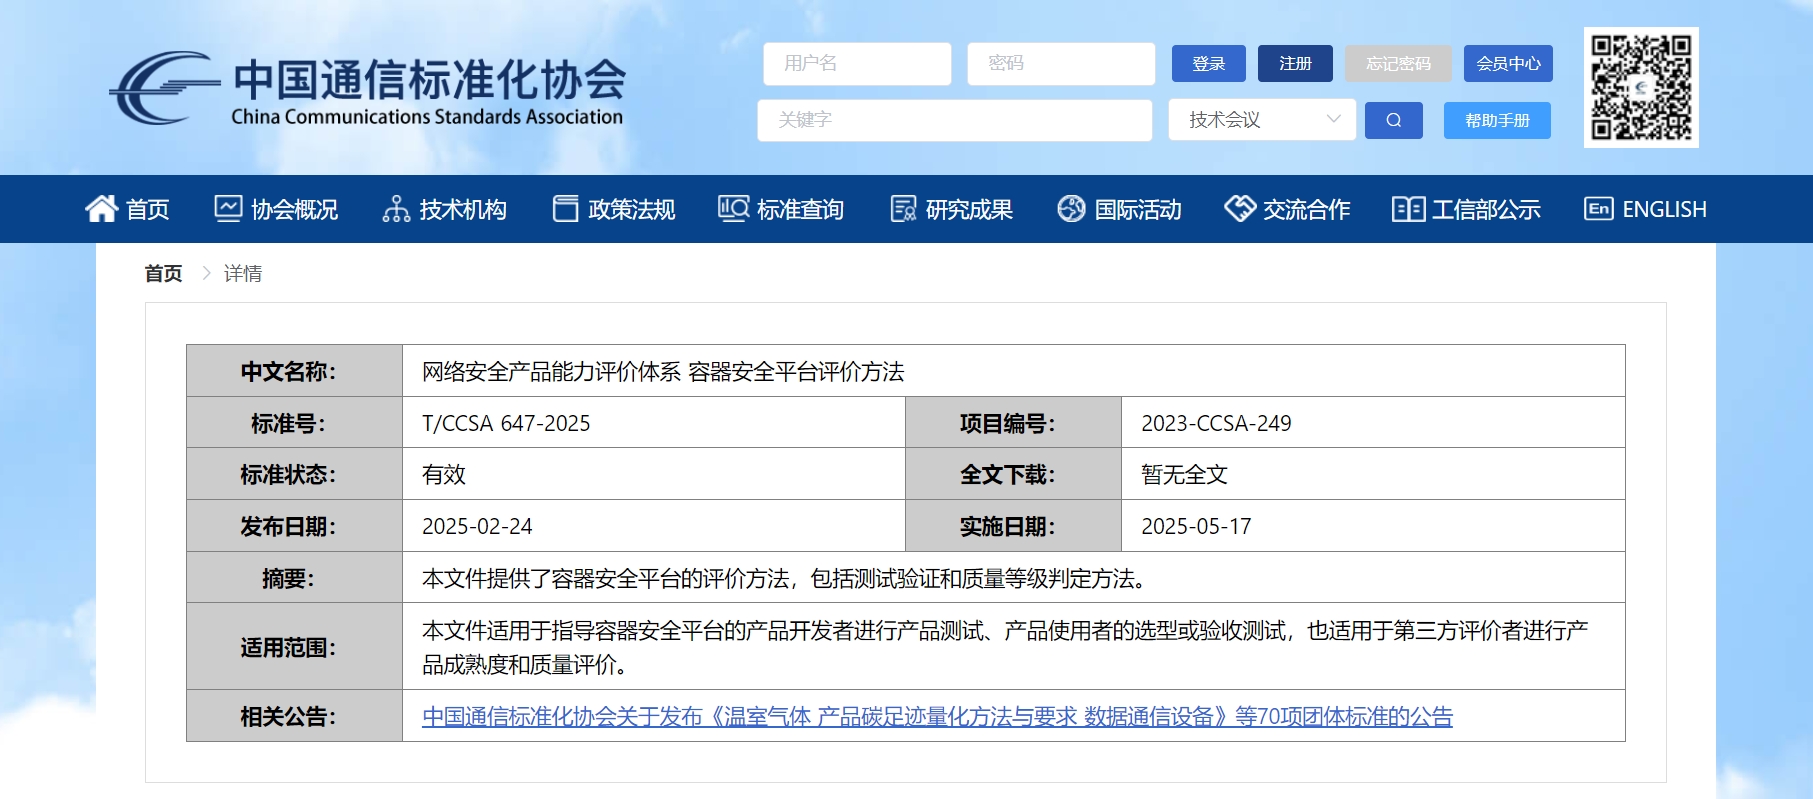Focus the 密码 password field

pyautogui.click(x=1061, y=63)
